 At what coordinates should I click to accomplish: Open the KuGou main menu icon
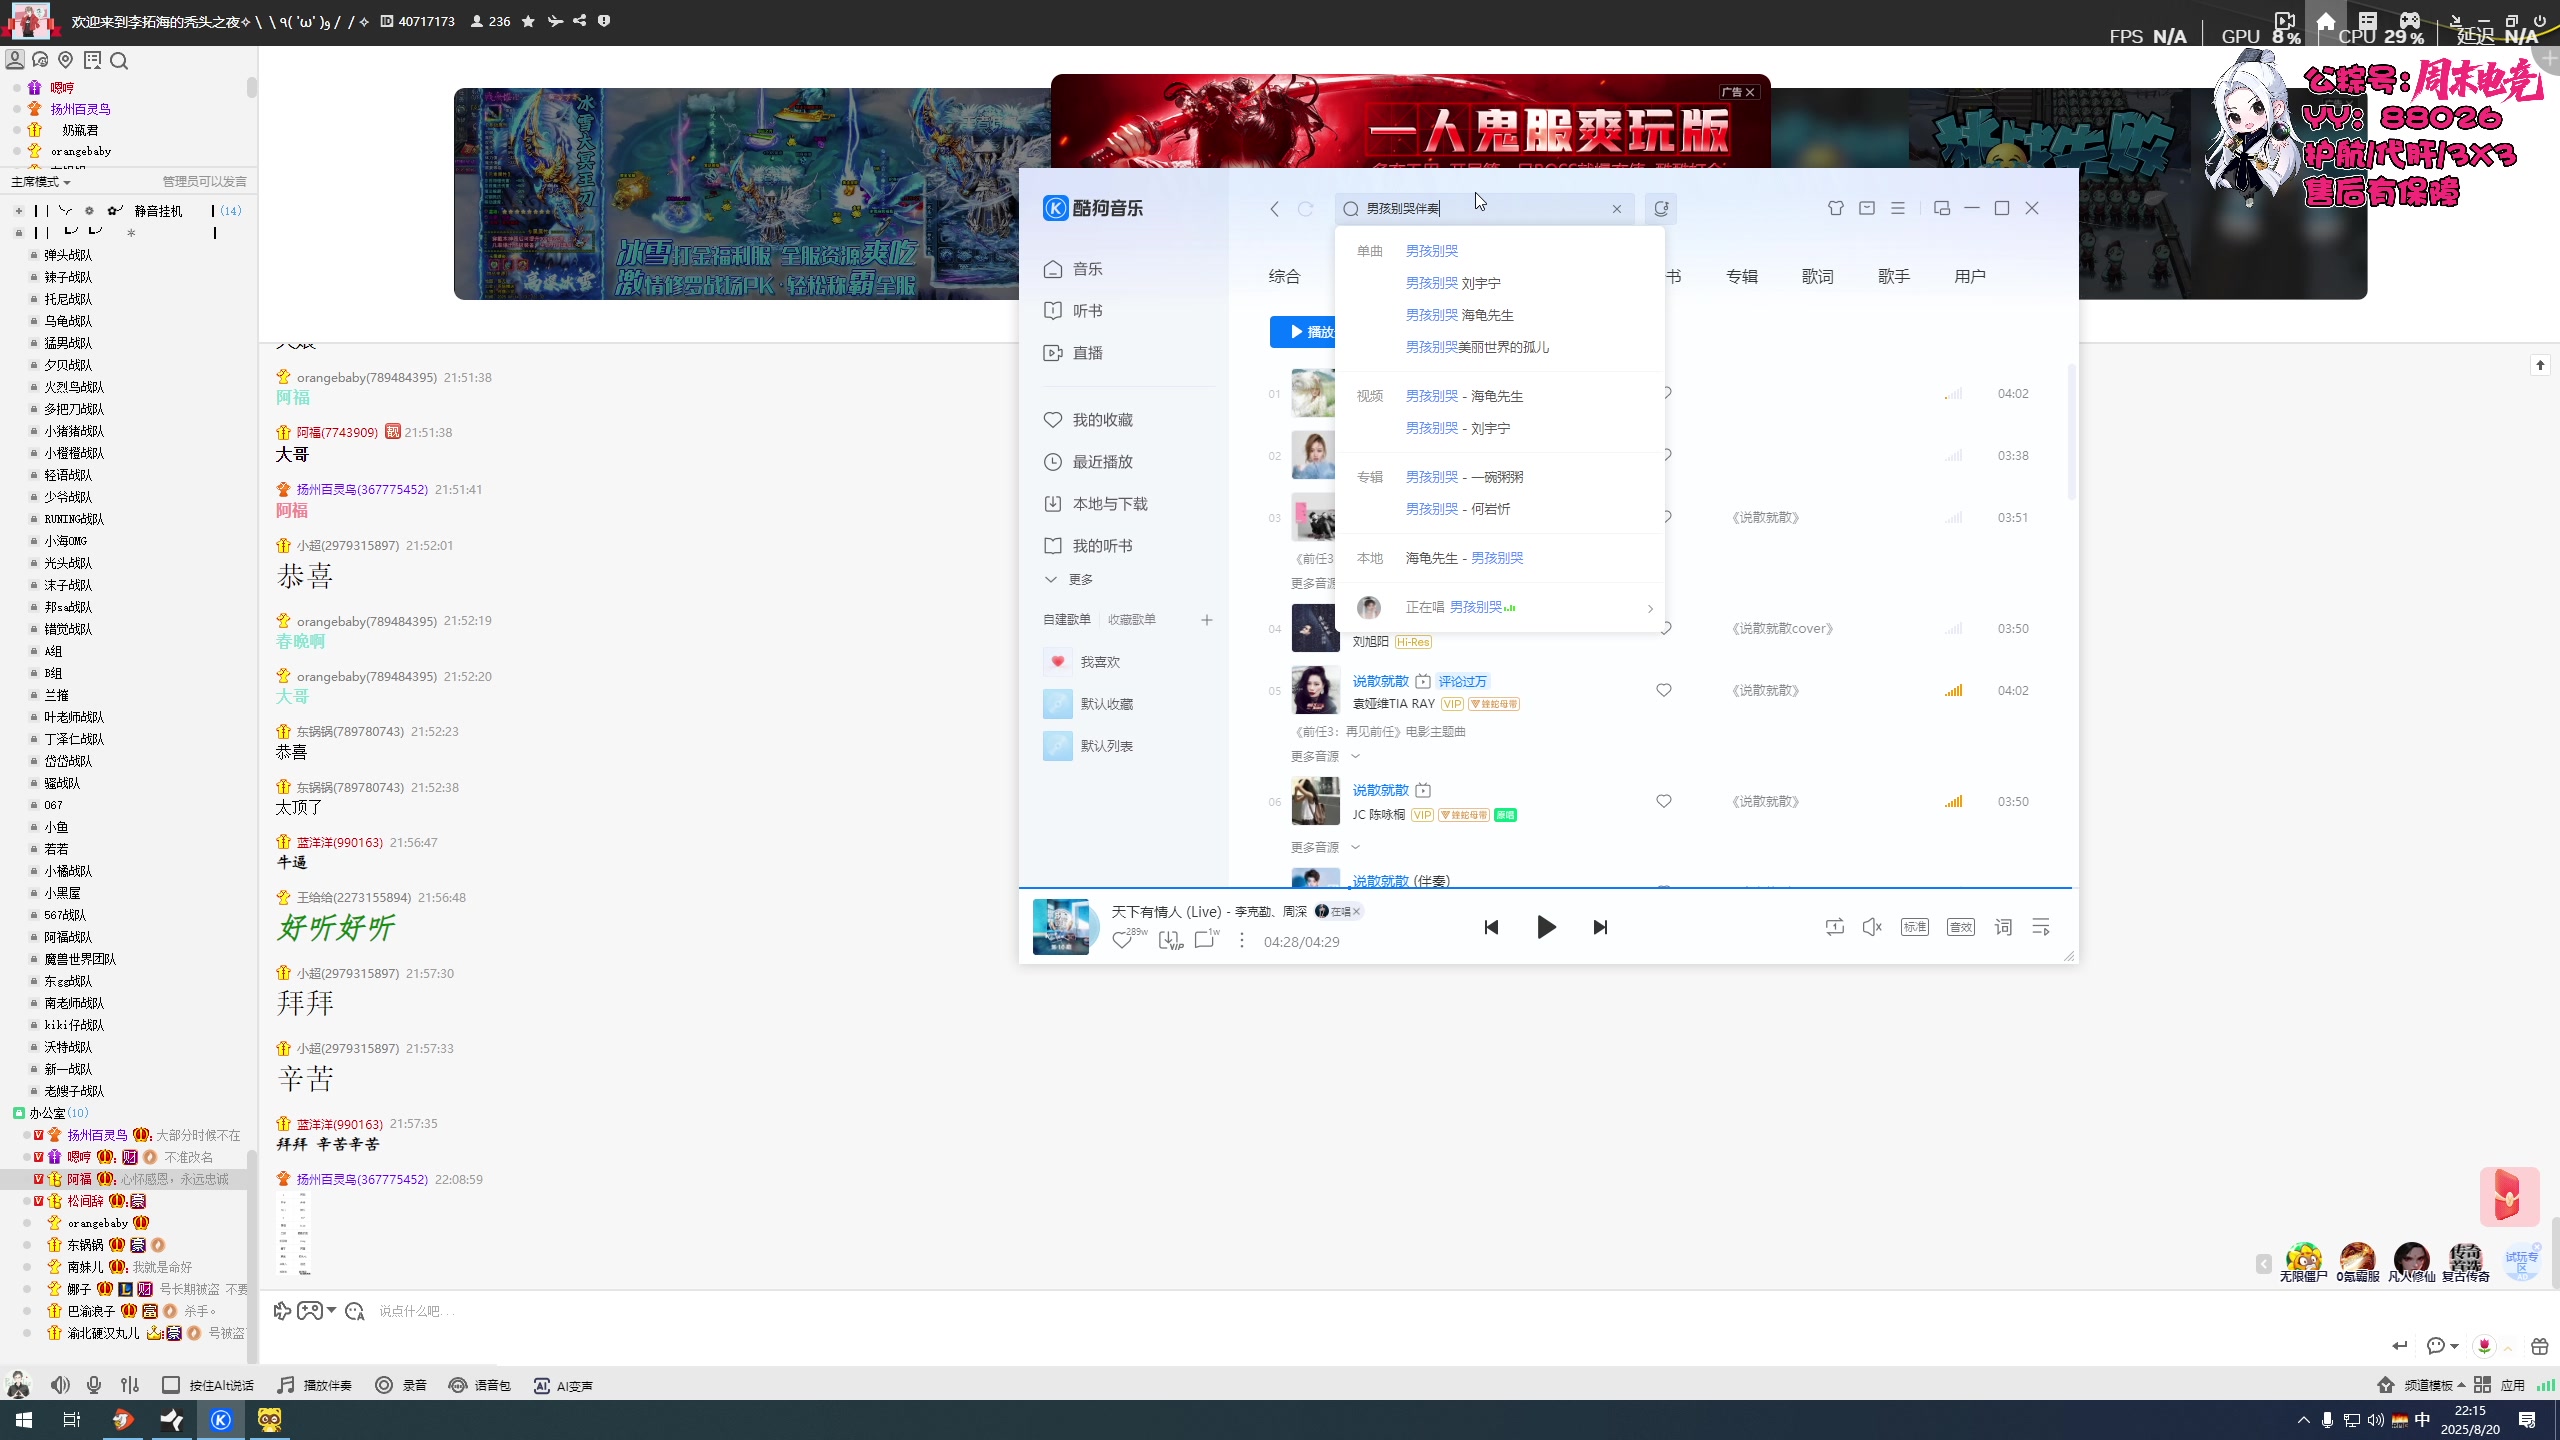pyautogui.click(x=1898, y=208)
